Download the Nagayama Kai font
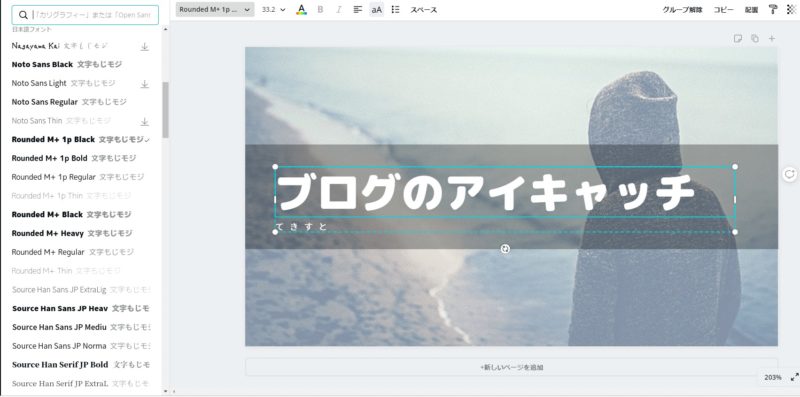This screenshot has width=800, height=397. pyautogui.click(x=145, y=46)
